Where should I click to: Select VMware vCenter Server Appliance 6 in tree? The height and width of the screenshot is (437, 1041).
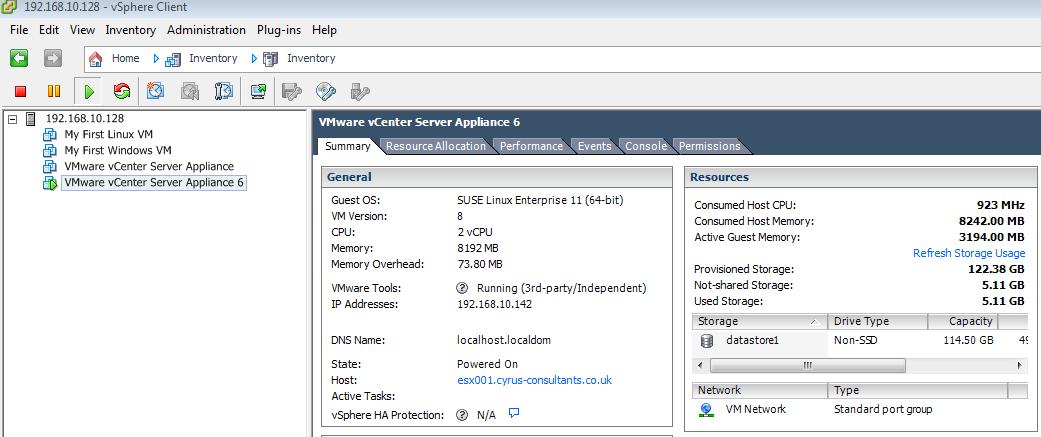153,183
